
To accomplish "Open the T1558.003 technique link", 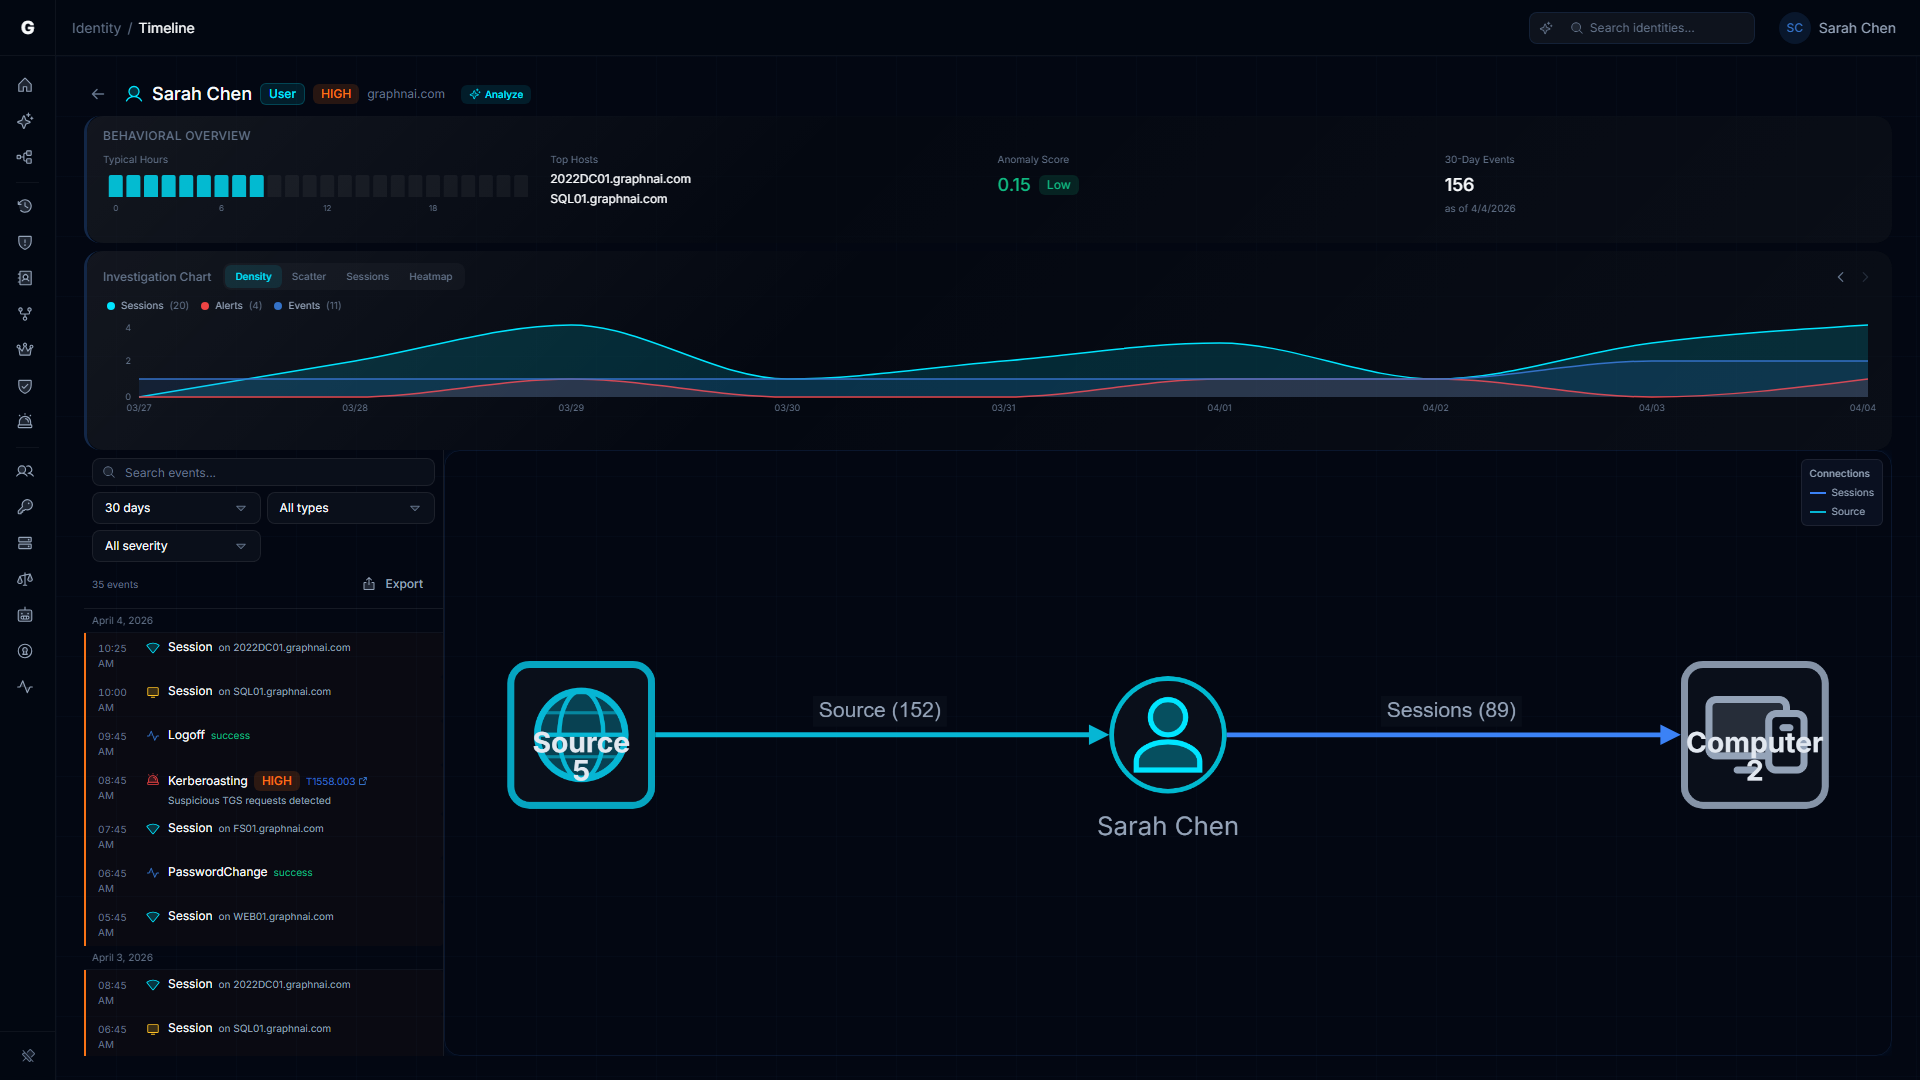I will click(x=334, y=781).
